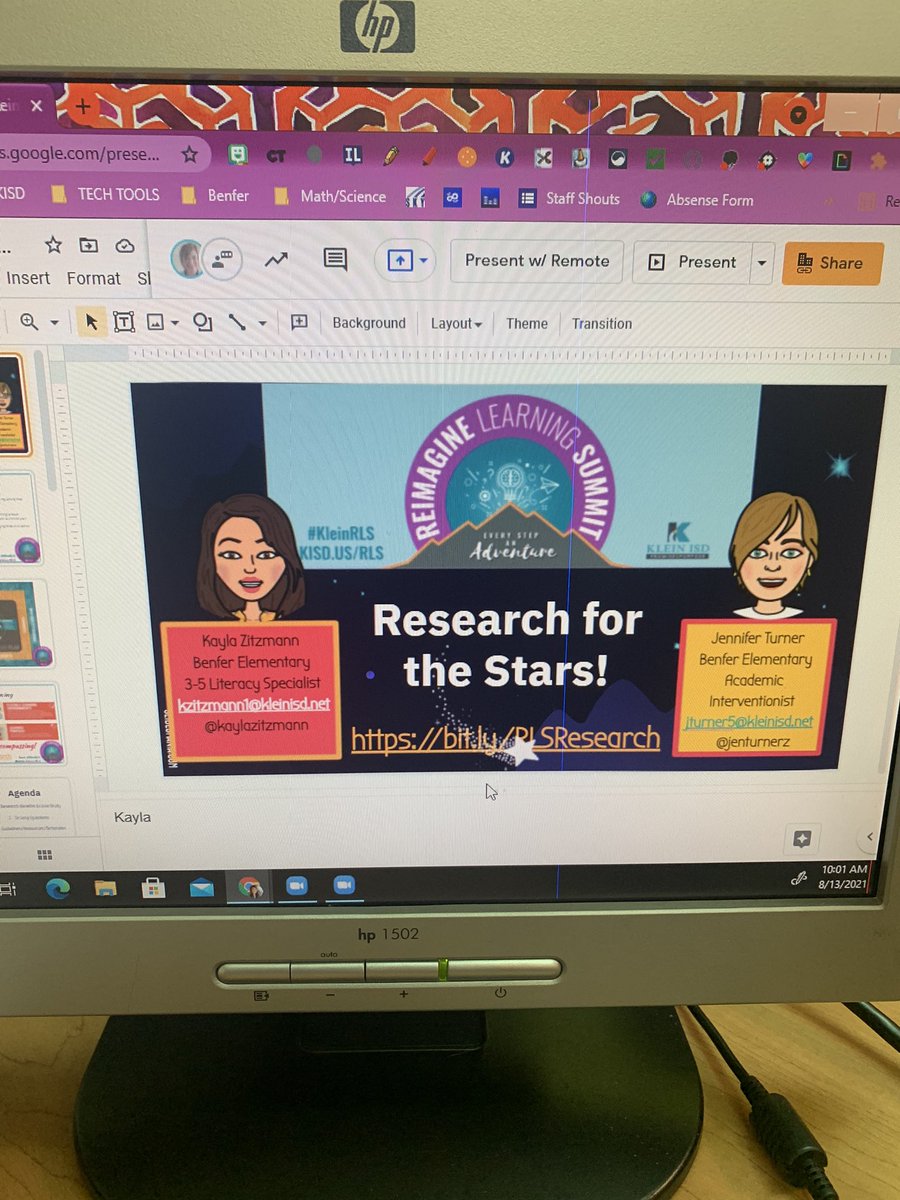Screen dimensions: 900x1200
Task: Click the Insert image tool
Action: (155, 322)
